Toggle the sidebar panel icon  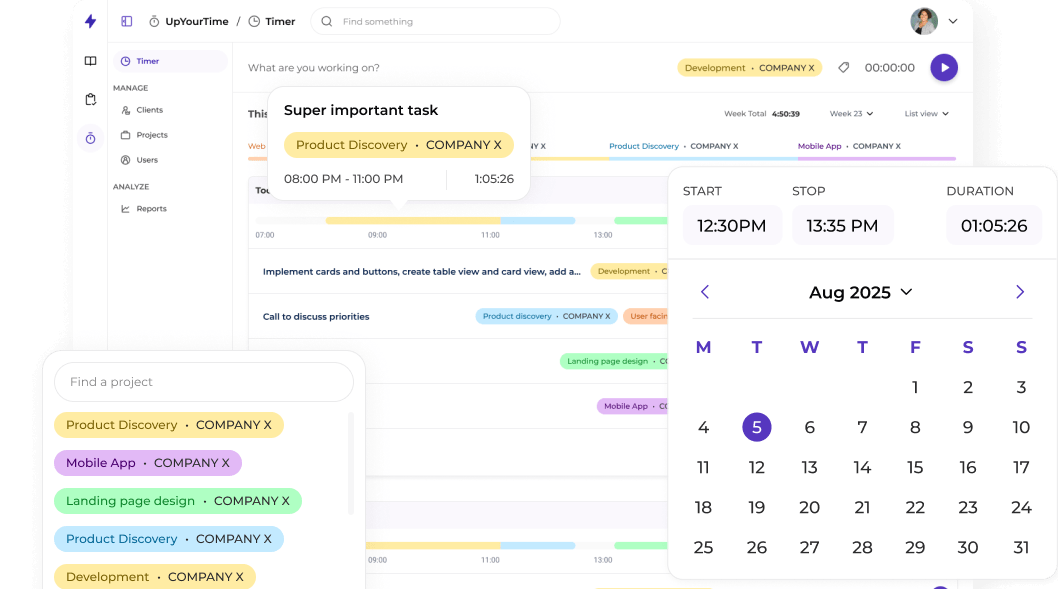126,21
